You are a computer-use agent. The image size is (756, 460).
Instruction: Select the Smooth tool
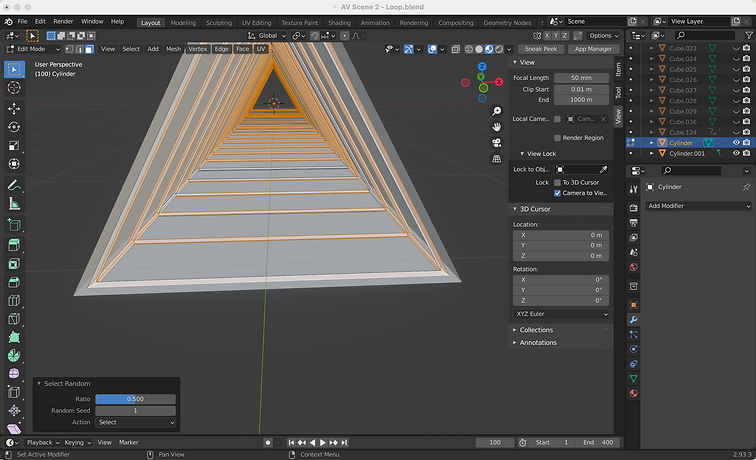coord(14,374)
